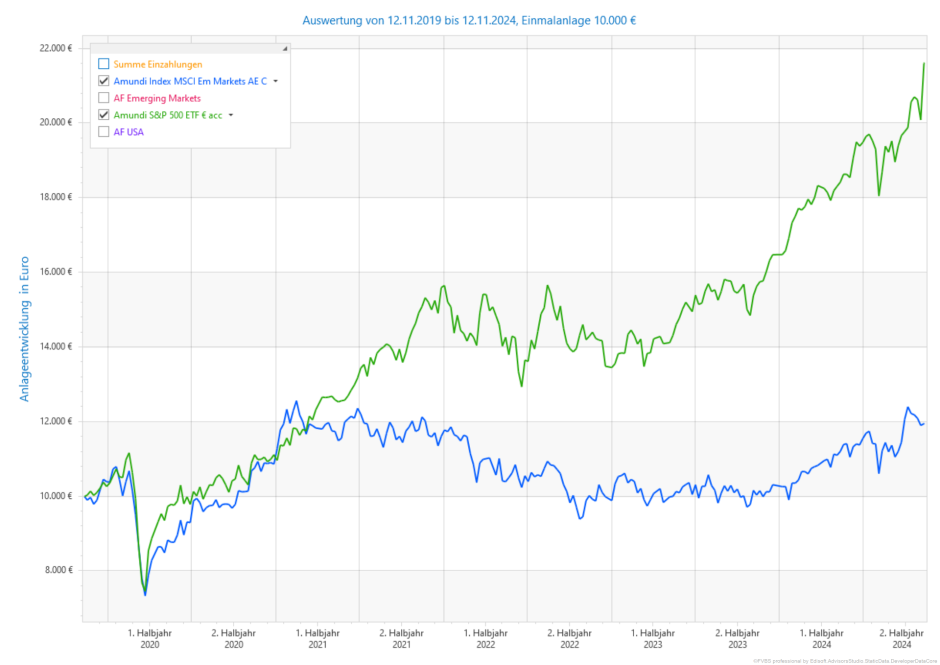Uncheck the Amundi Index MSCI Em Markets series

(x=104, y=81)
